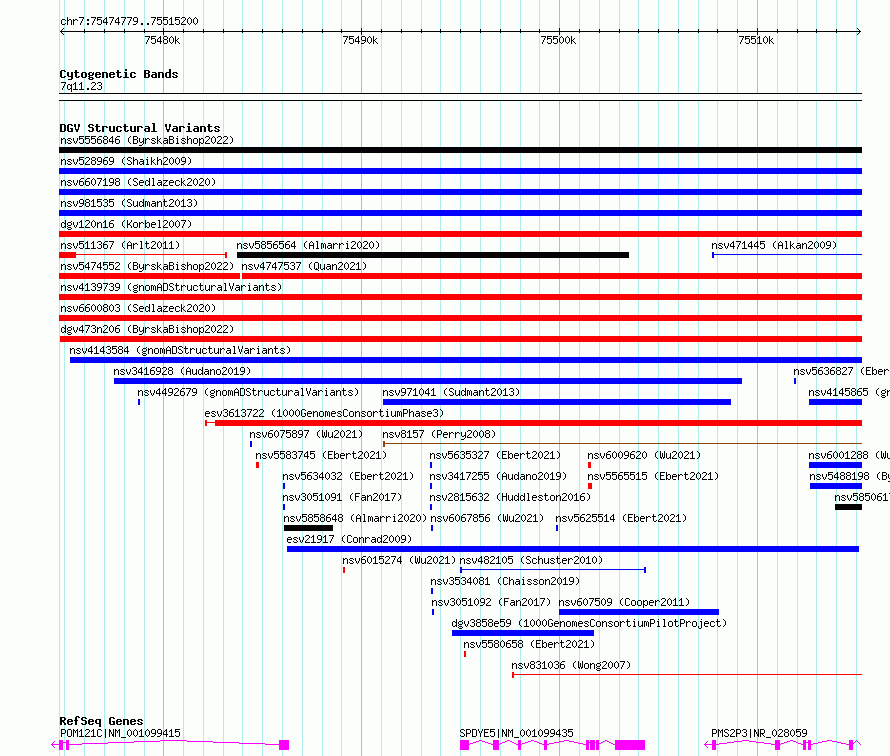Open the PMS2P3|NR_028059 gene label

[x=759, y=733]
